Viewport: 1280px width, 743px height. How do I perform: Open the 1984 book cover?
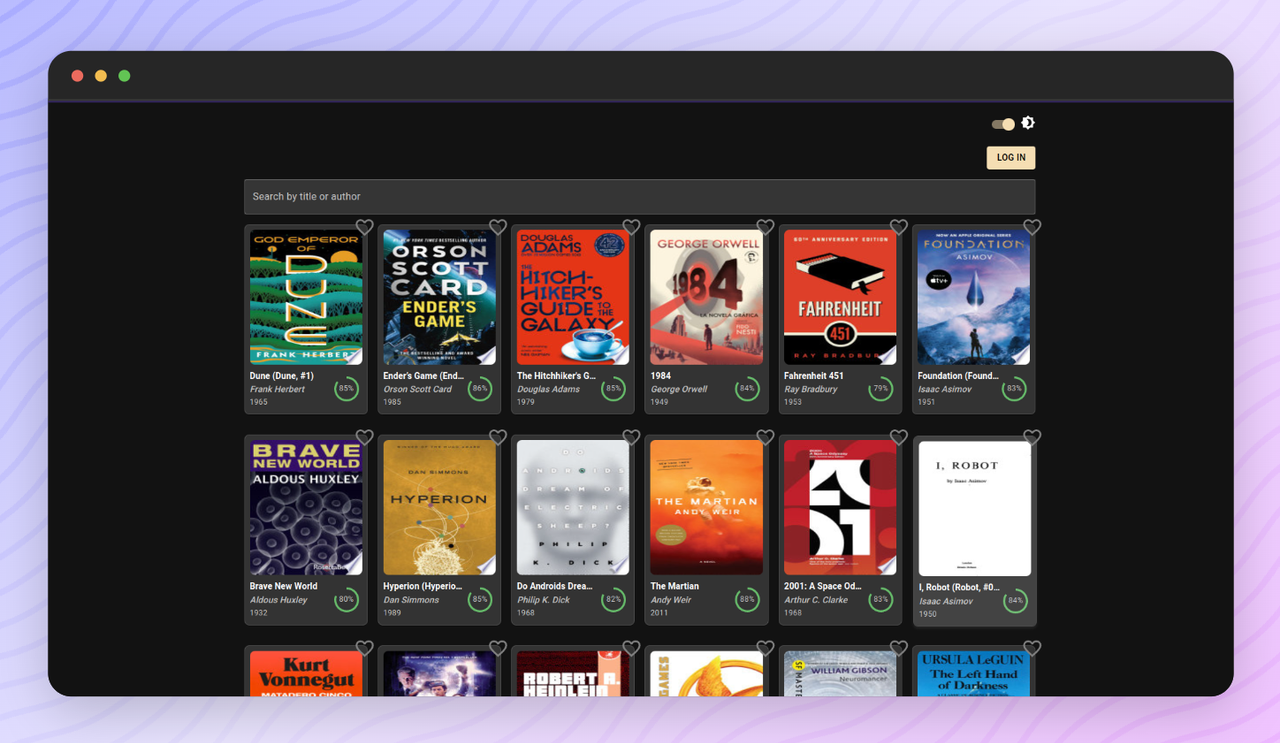(x=707, y=297)
